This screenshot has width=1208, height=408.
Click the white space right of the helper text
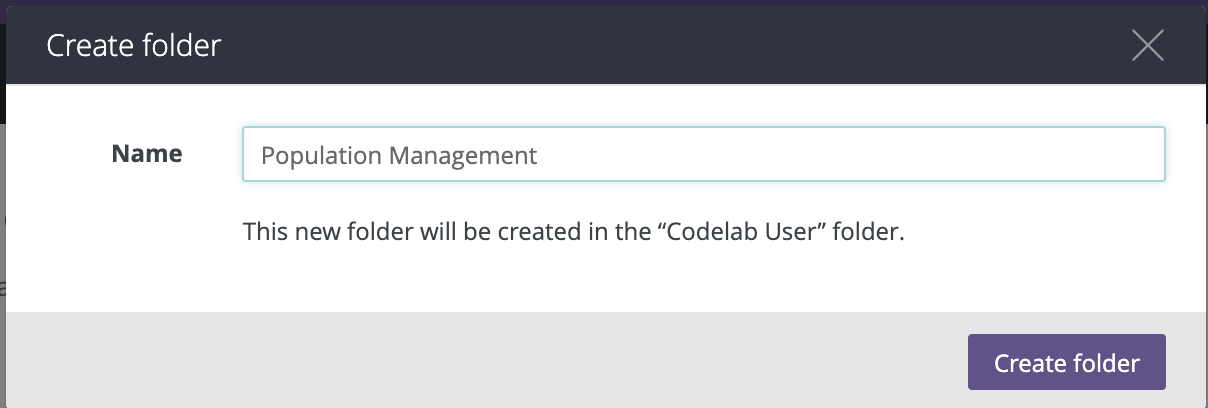[1050, 233]
